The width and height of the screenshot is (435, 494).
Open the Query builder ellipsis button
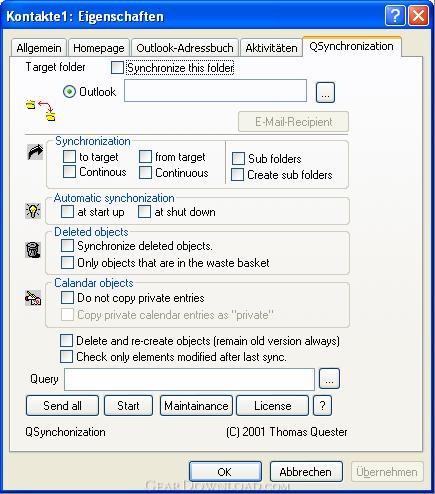329,379
